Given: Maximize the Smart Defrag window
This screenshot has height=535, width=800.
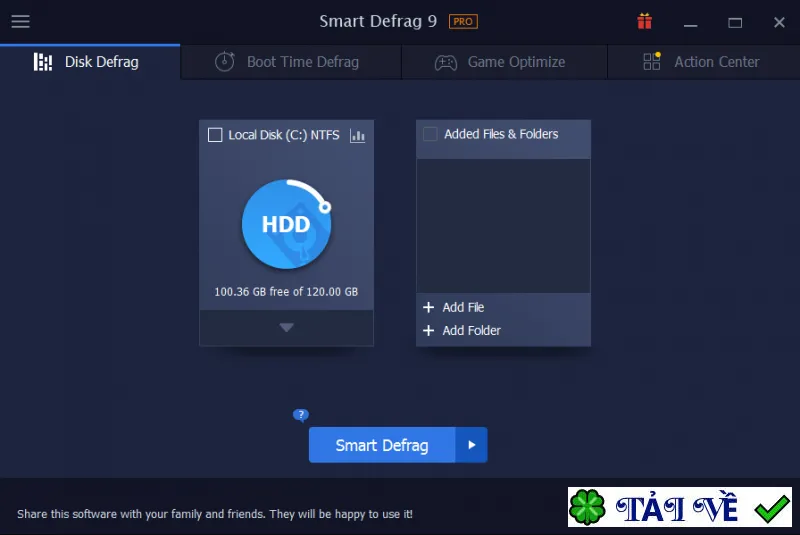Looking at the screenshot, I should click(735, 22).
